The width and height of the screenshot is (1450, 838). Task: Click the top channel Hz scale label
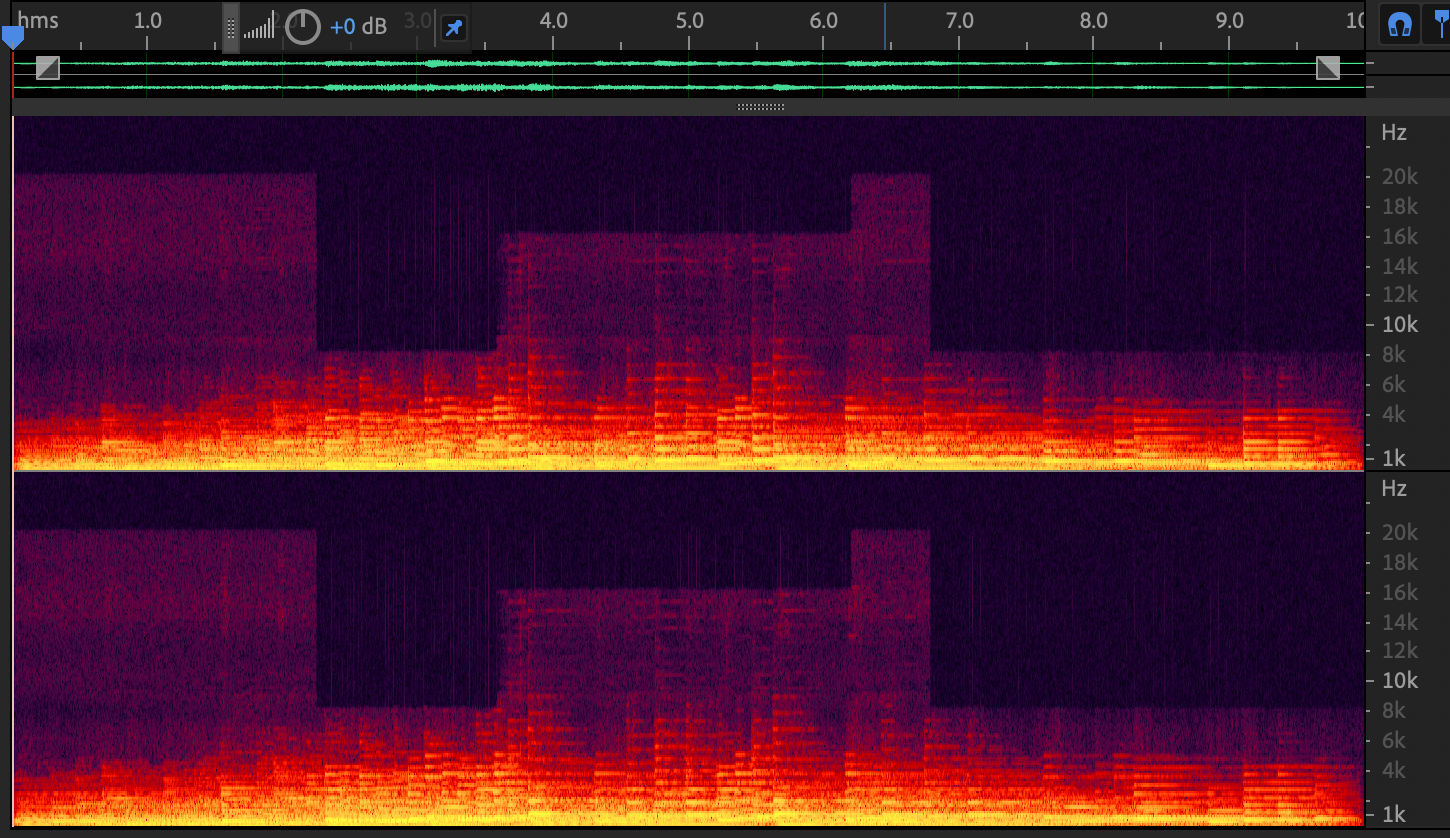coord(1393,132)
